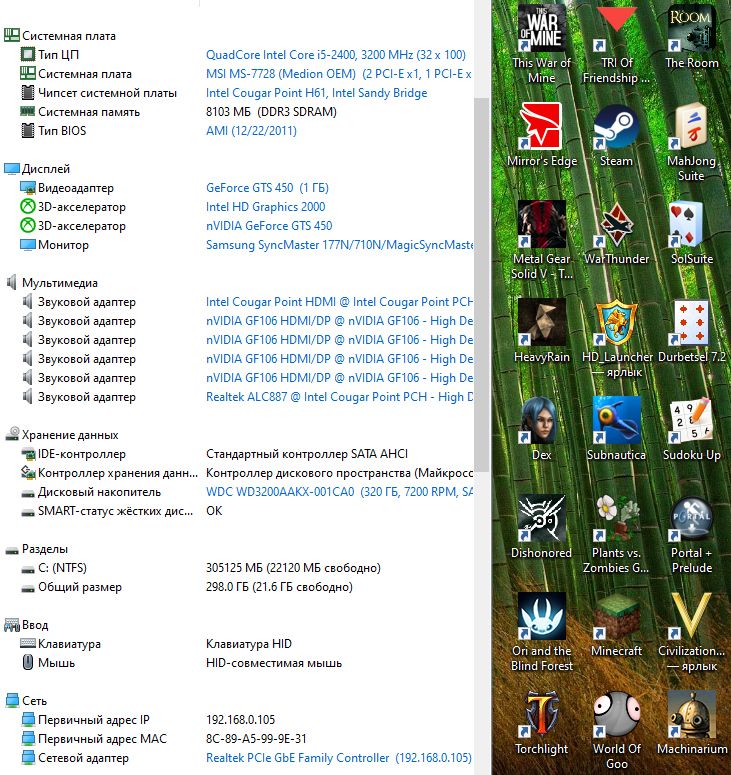Open Realtek PCIe GbE Family Controller link
731x775 pixels.
339,758
